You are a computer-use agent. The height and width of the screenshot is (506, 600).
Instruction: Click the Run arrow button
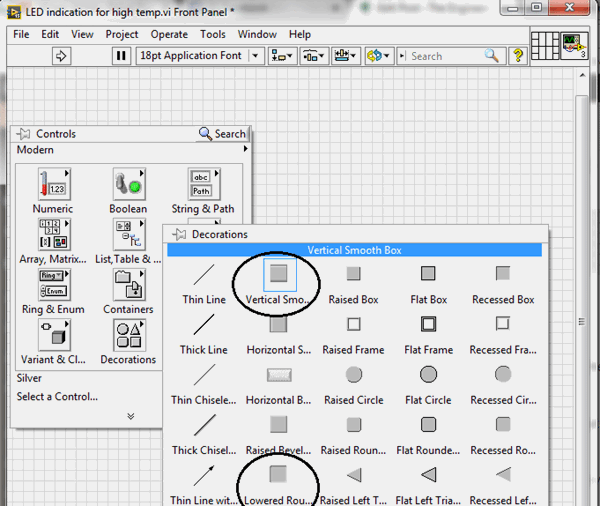(x=61, y=56)
